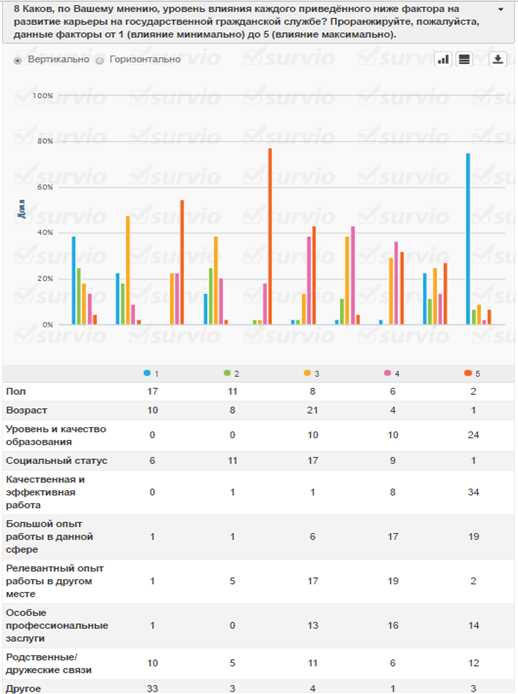Image resolution: width=518 pixels, height=694 pixels.
Task: Select the Вертикально radio button
Action: pos(18,61)
